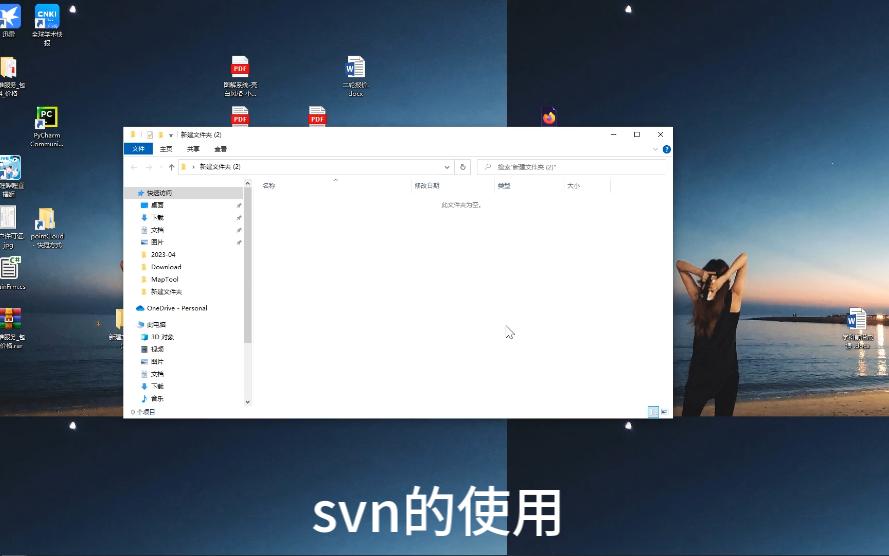Select the Word docx file on the desktop top row
The width and height of the screenshot is (889, 556).
tap(355, 76)
